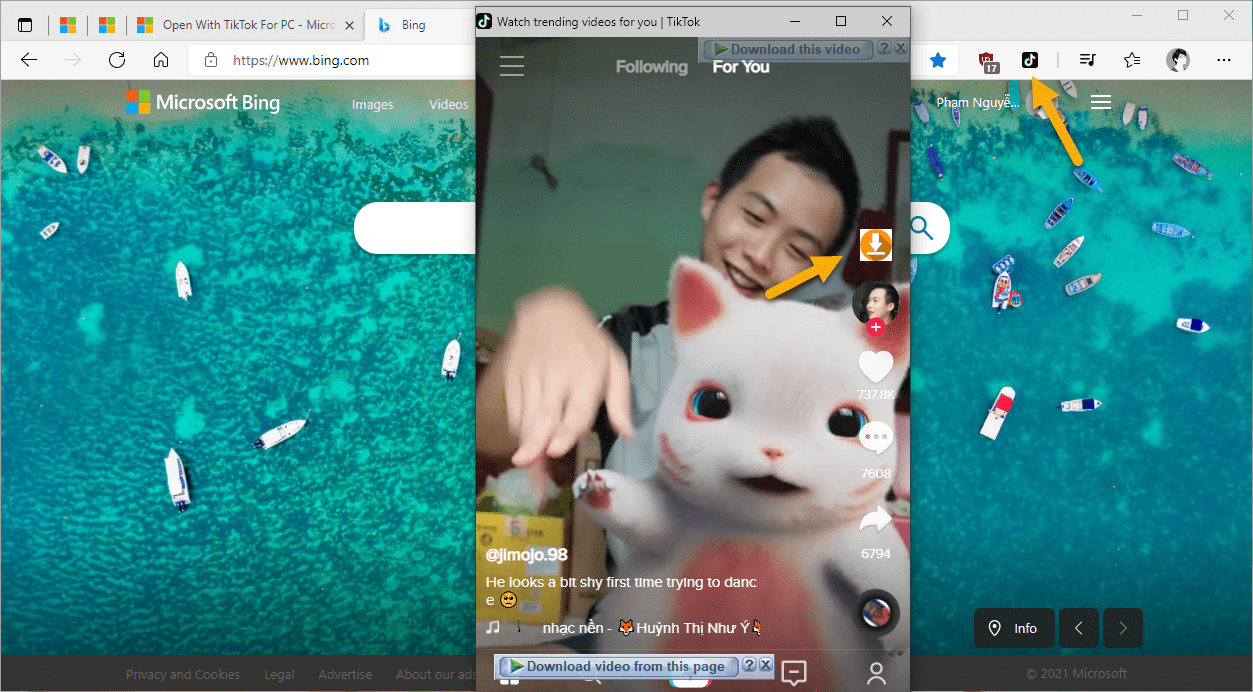
Task: Click Download video from this page
Action: (618, 666)
